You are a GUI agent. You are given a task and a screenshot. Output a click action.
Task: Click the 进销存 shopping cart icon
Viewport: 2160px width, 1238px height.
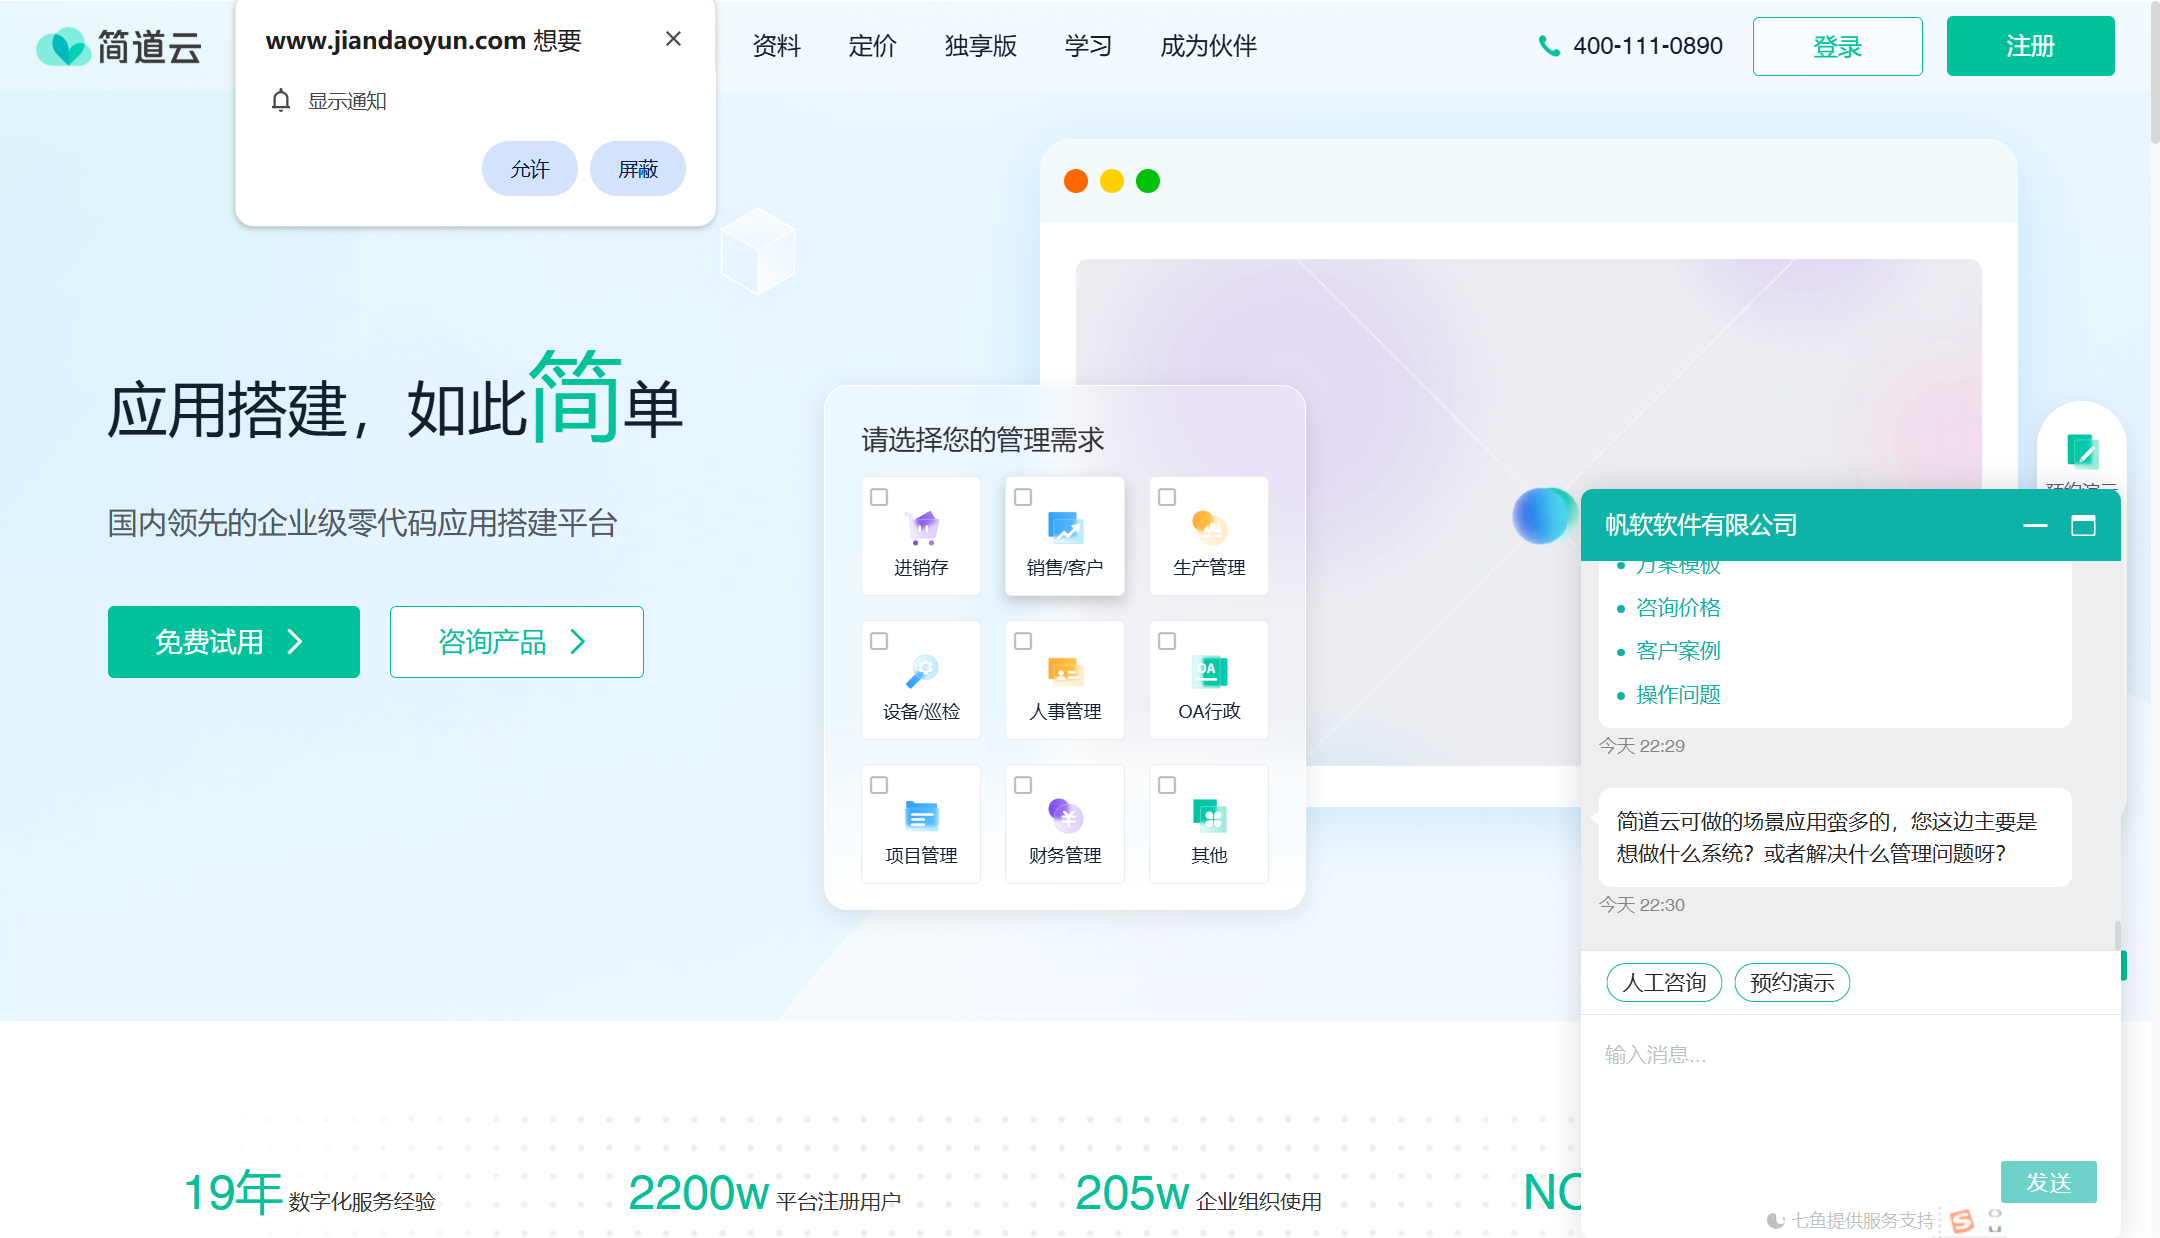[921, 527]
